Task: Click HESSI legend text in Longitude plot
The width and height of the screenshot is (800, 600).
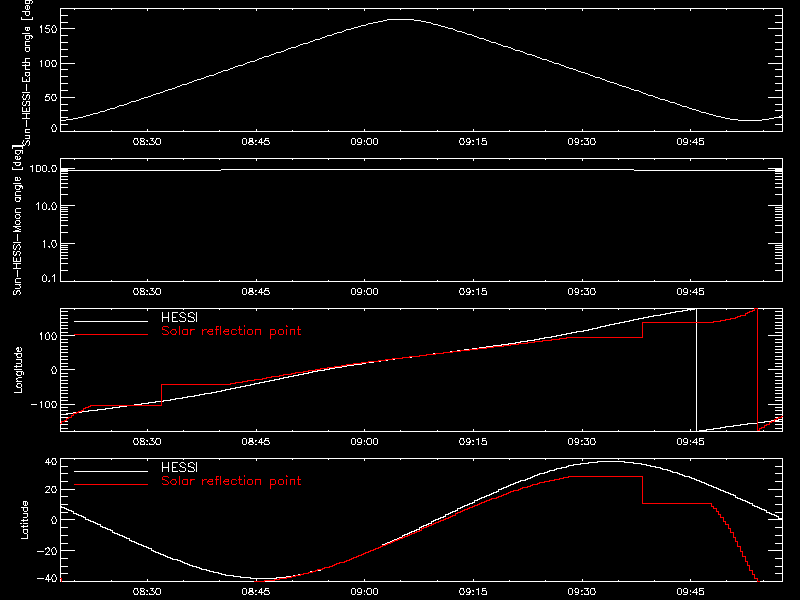Action: [x=179, y=317]
